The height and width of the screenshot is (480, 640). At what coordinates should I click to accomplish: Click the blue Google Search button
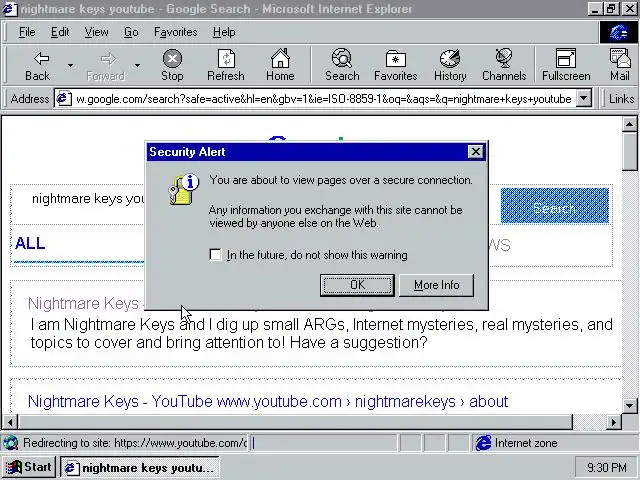(555, 206)
